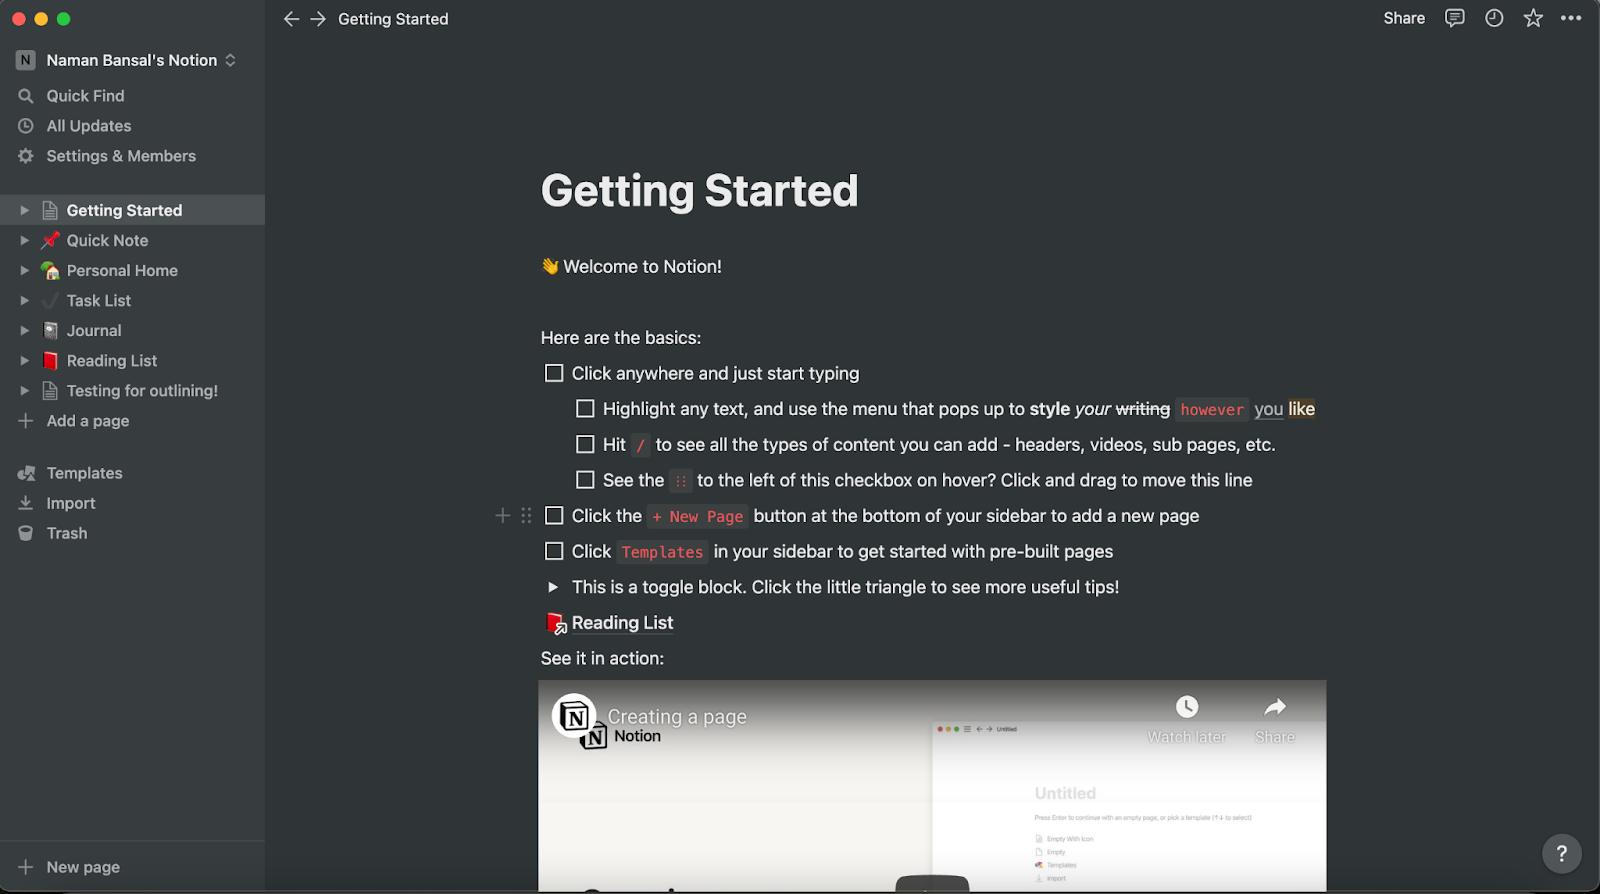Click the Task List checkmark icon

point(50,300)
